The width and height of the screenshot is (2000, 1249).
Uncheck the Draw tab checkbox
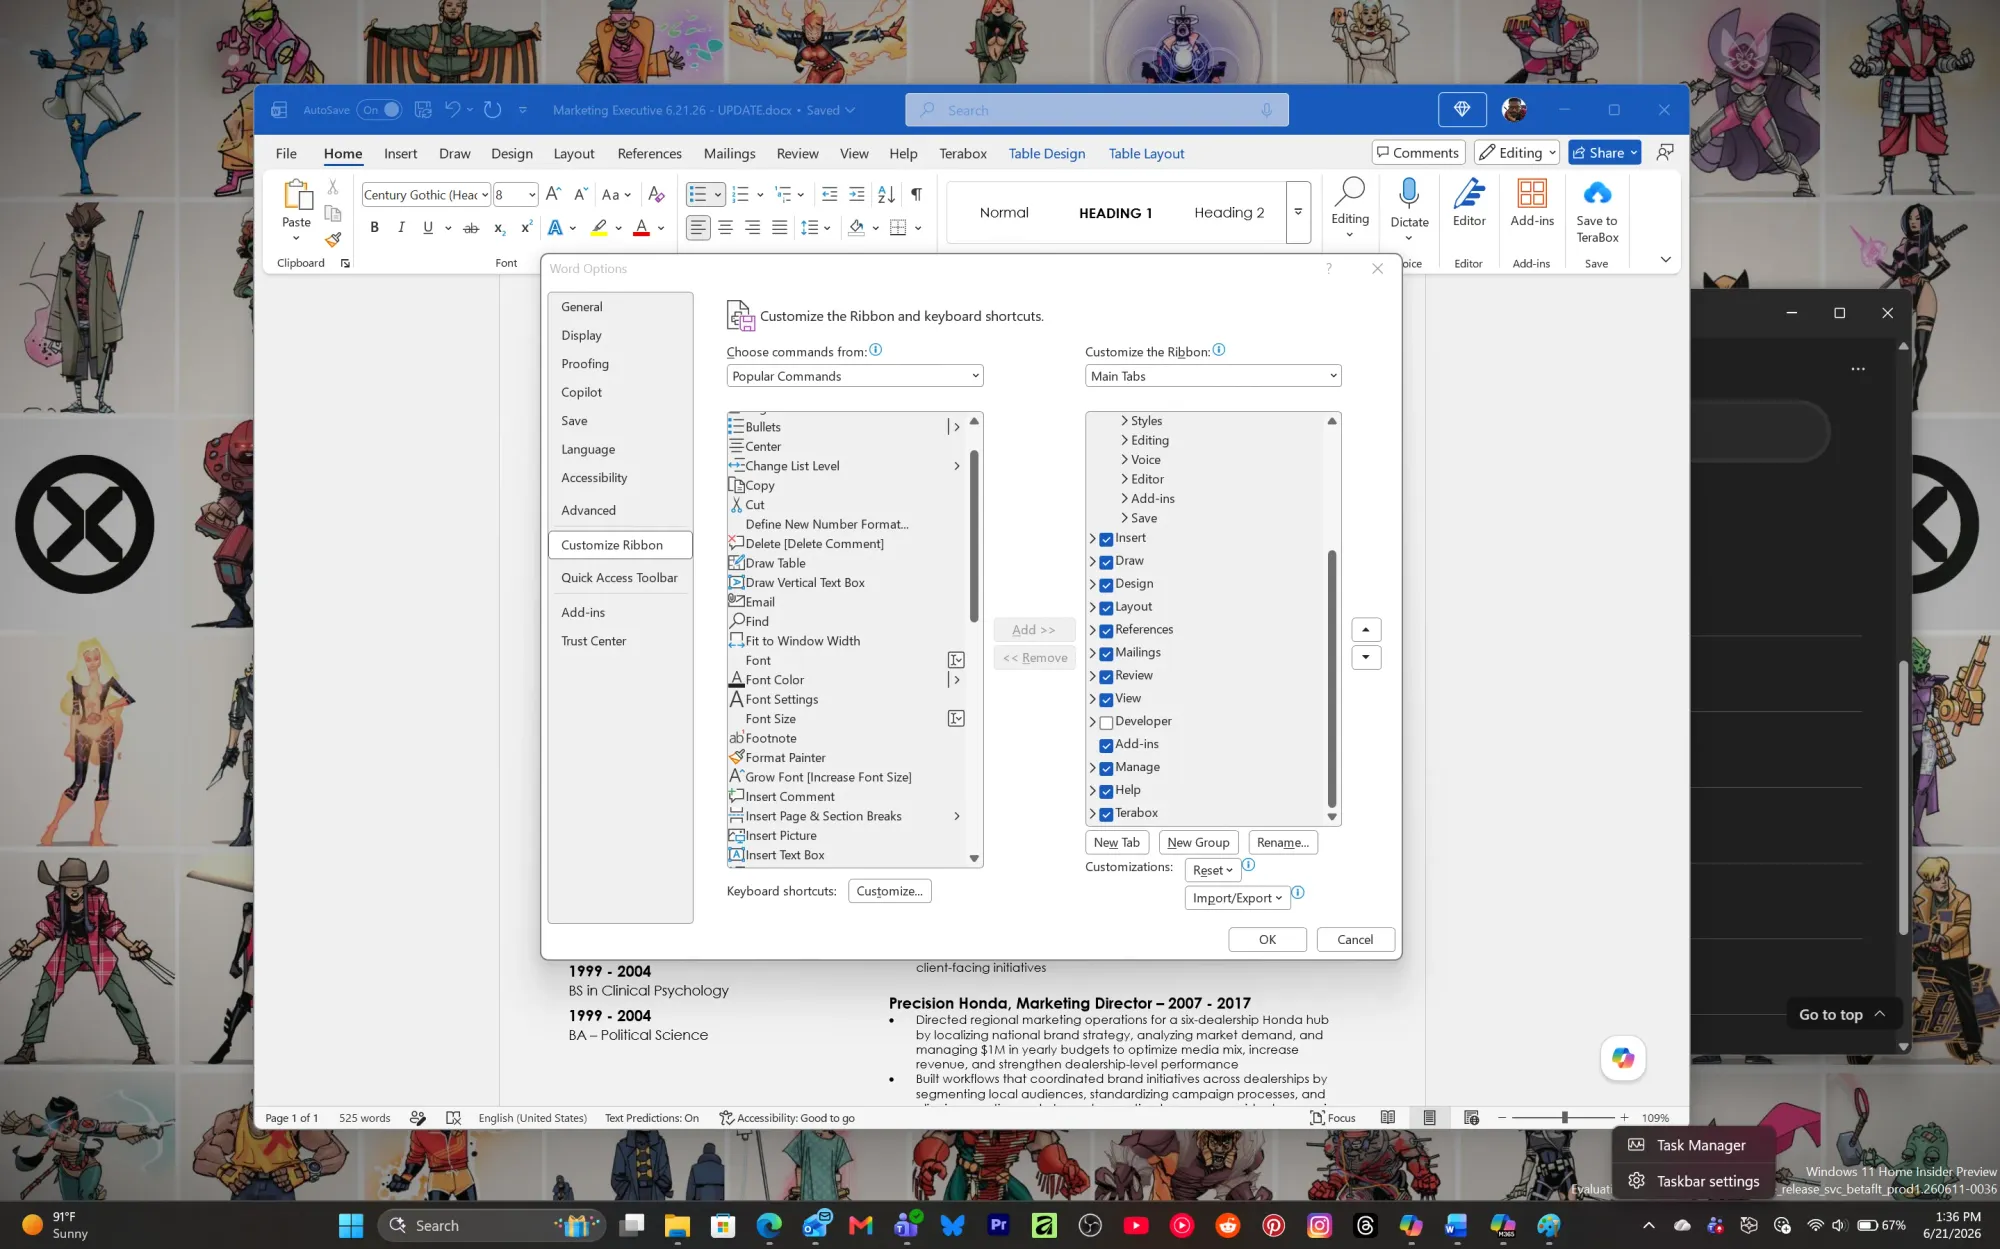1106,562
